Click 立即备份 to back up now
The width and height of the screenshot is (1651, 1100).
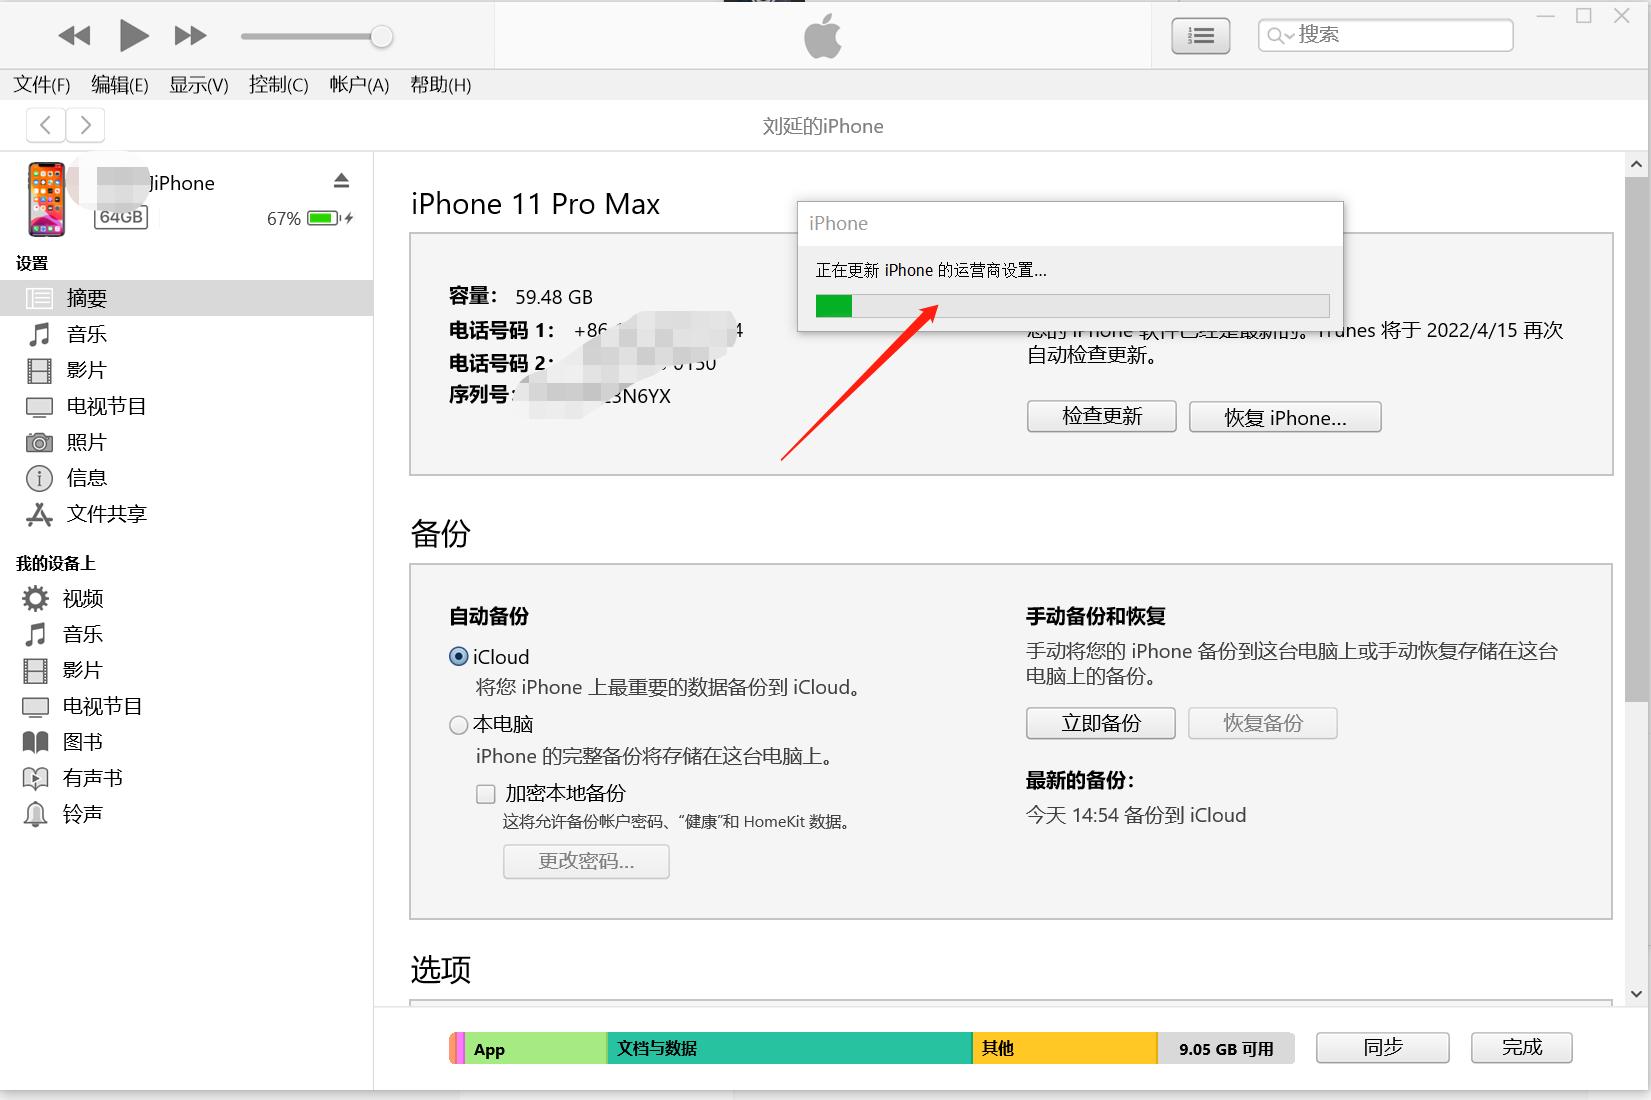coord(1100,723)
